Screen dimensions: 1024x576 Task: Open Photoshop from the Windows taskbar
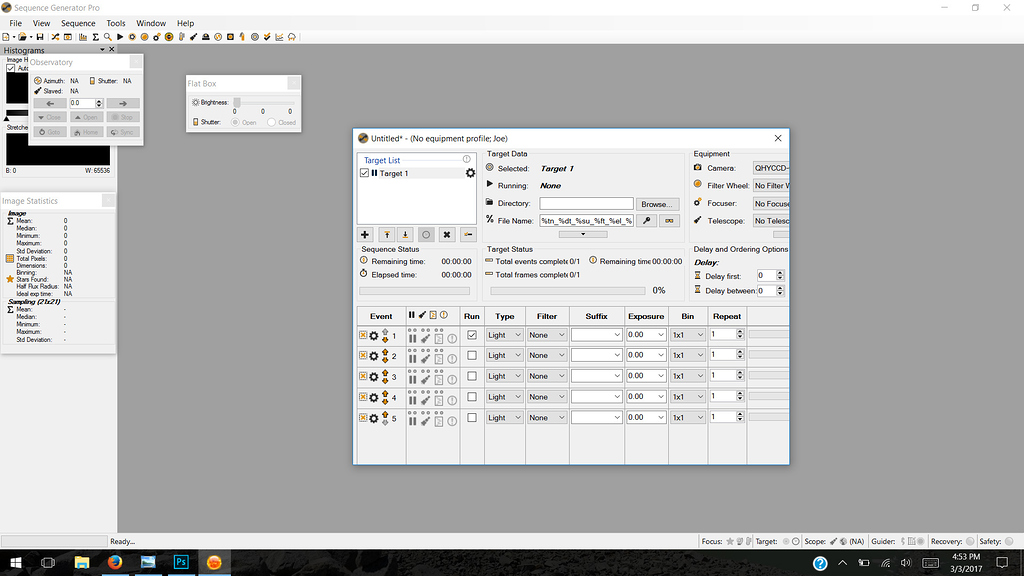[x=181, y=562]
